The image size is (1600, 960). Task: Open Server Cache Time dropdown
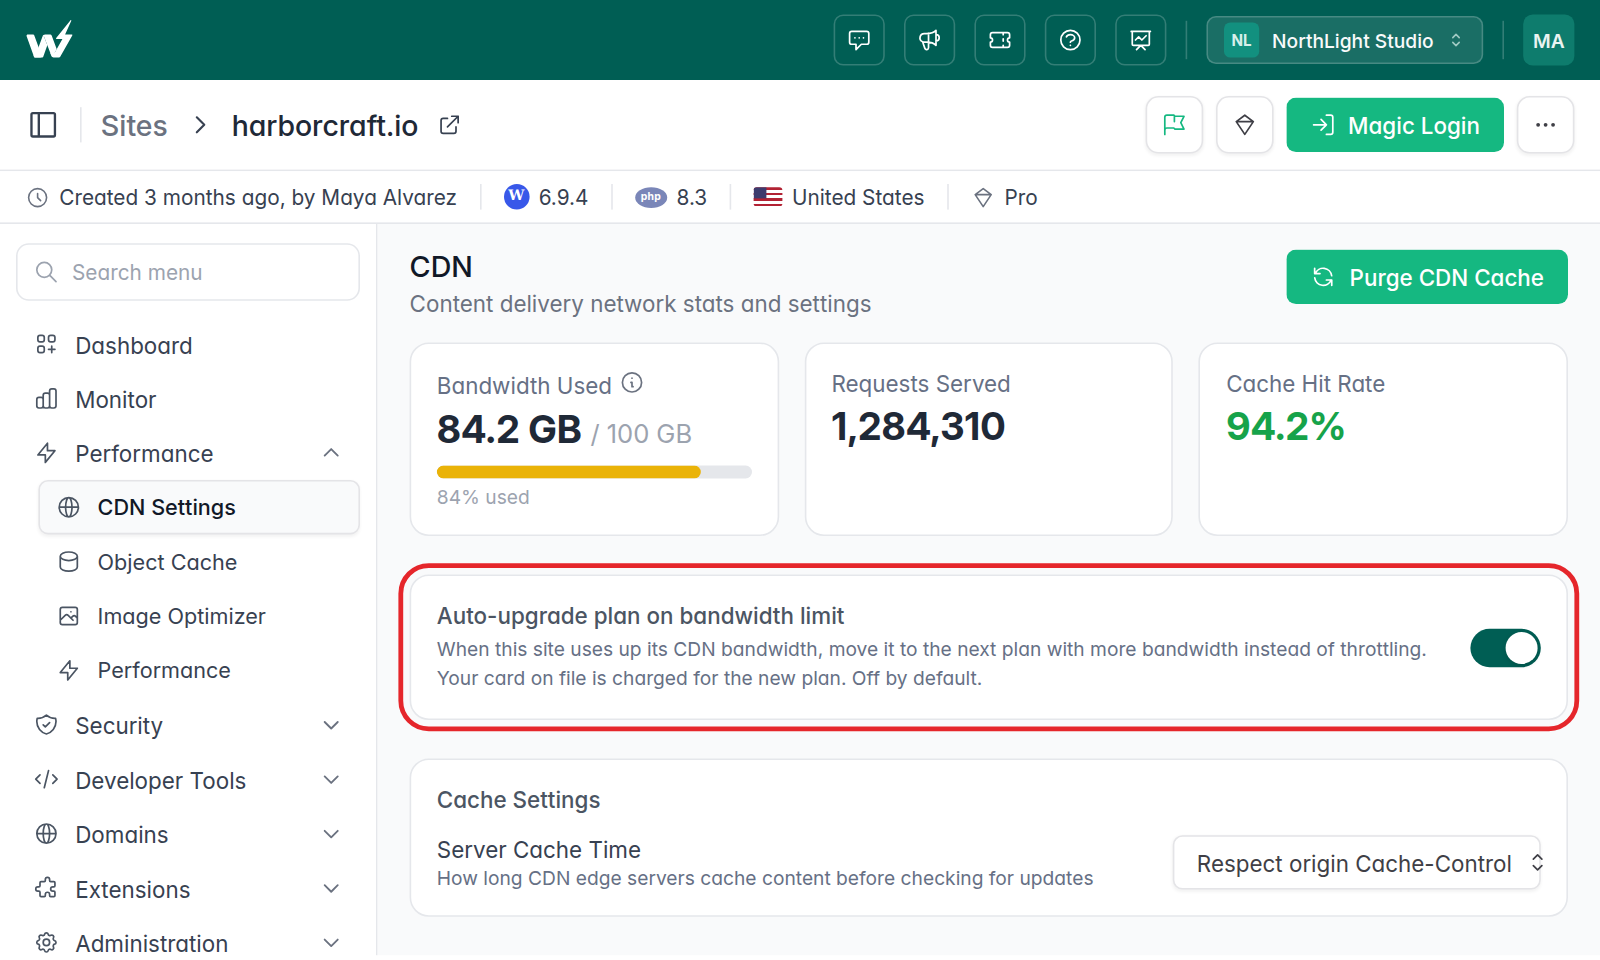(1357, 863)
